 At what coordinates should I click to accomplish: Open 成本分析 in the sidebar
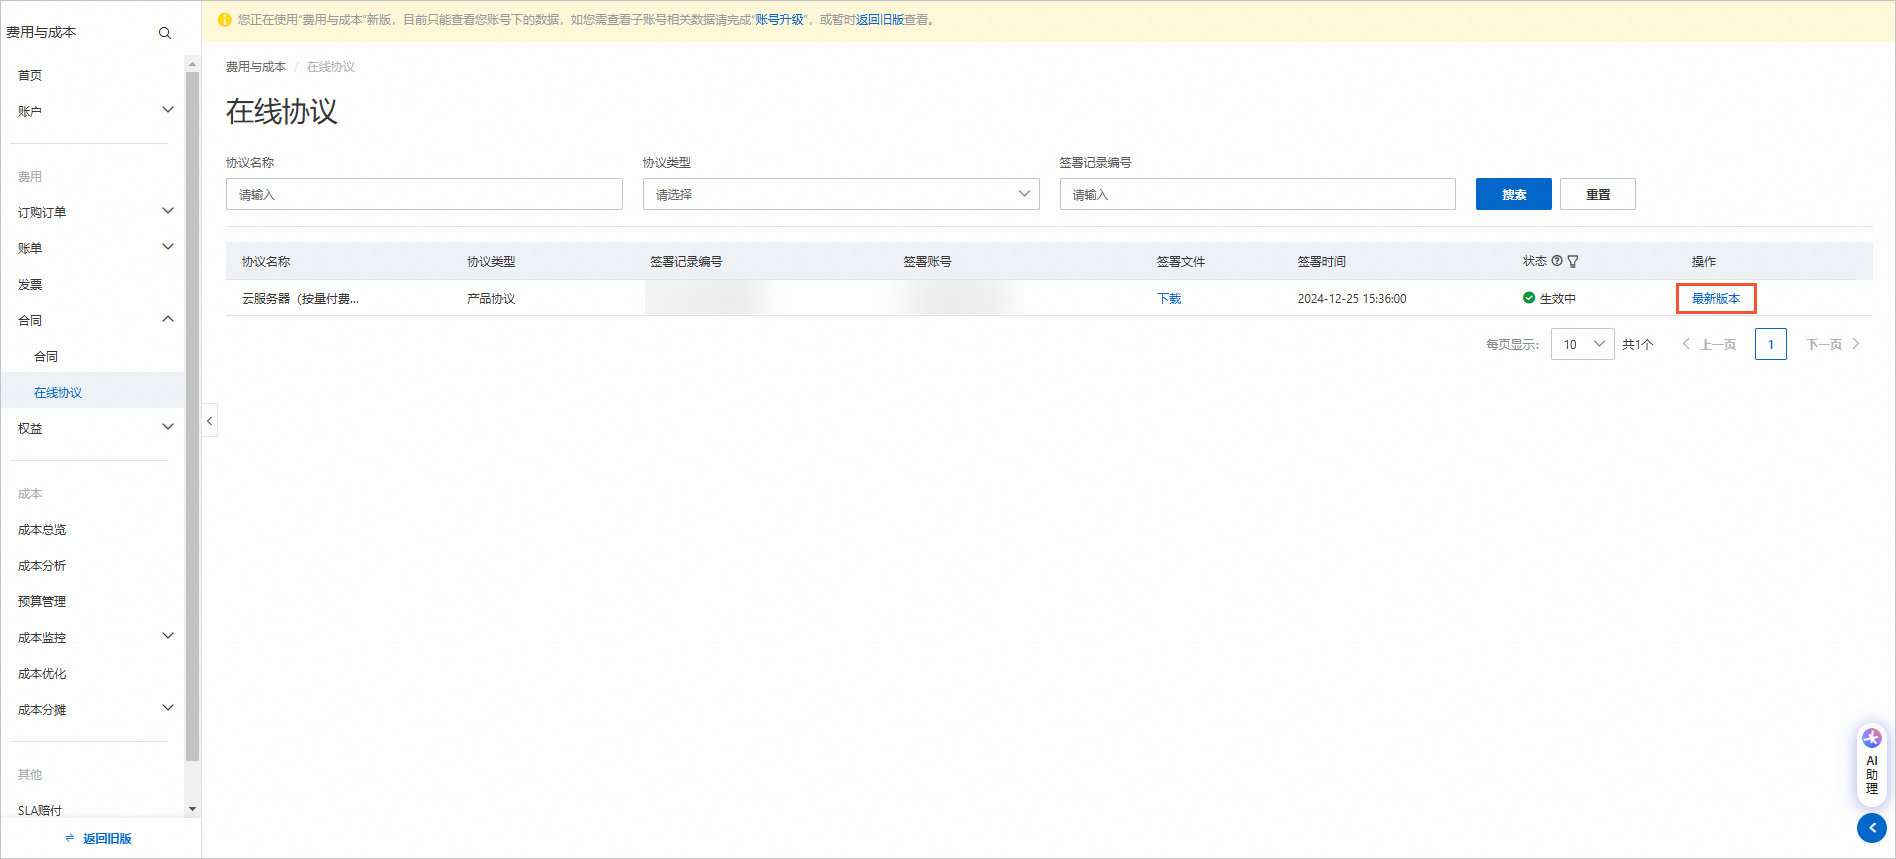pyautogui.click(x=42, y=565)
